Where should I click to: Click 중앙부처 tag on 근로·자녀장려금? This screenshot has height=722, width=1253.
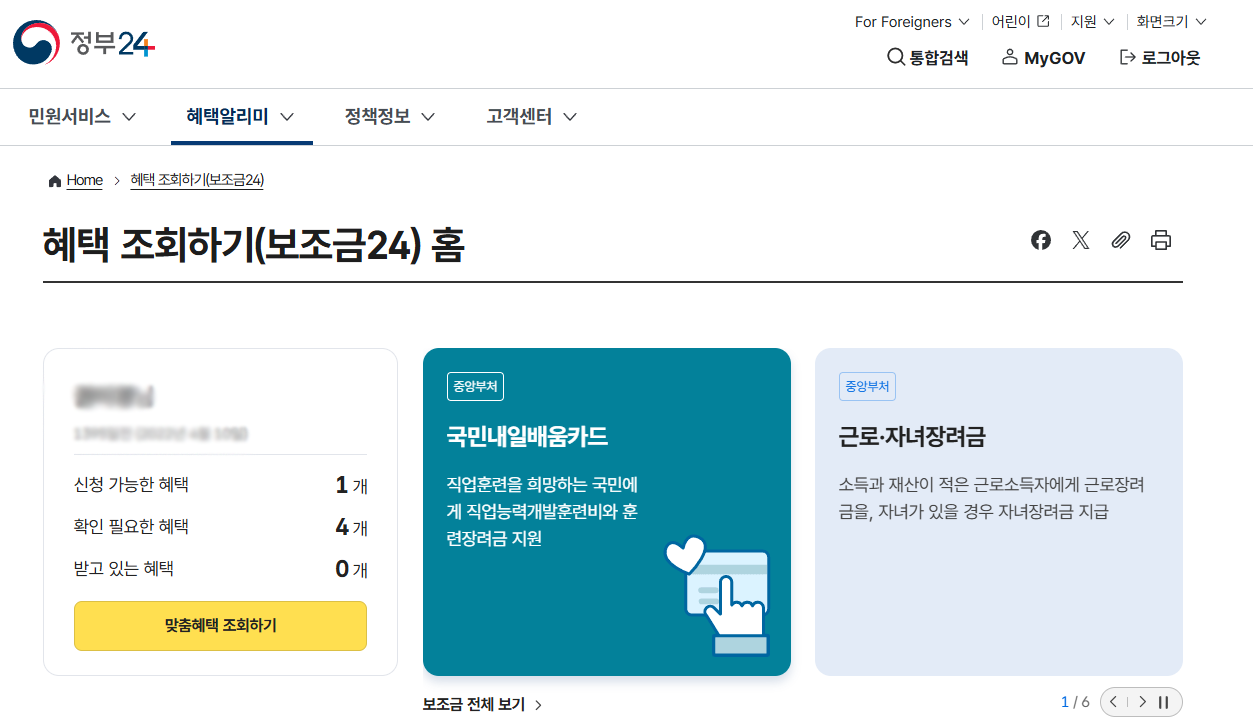(867, 386)
